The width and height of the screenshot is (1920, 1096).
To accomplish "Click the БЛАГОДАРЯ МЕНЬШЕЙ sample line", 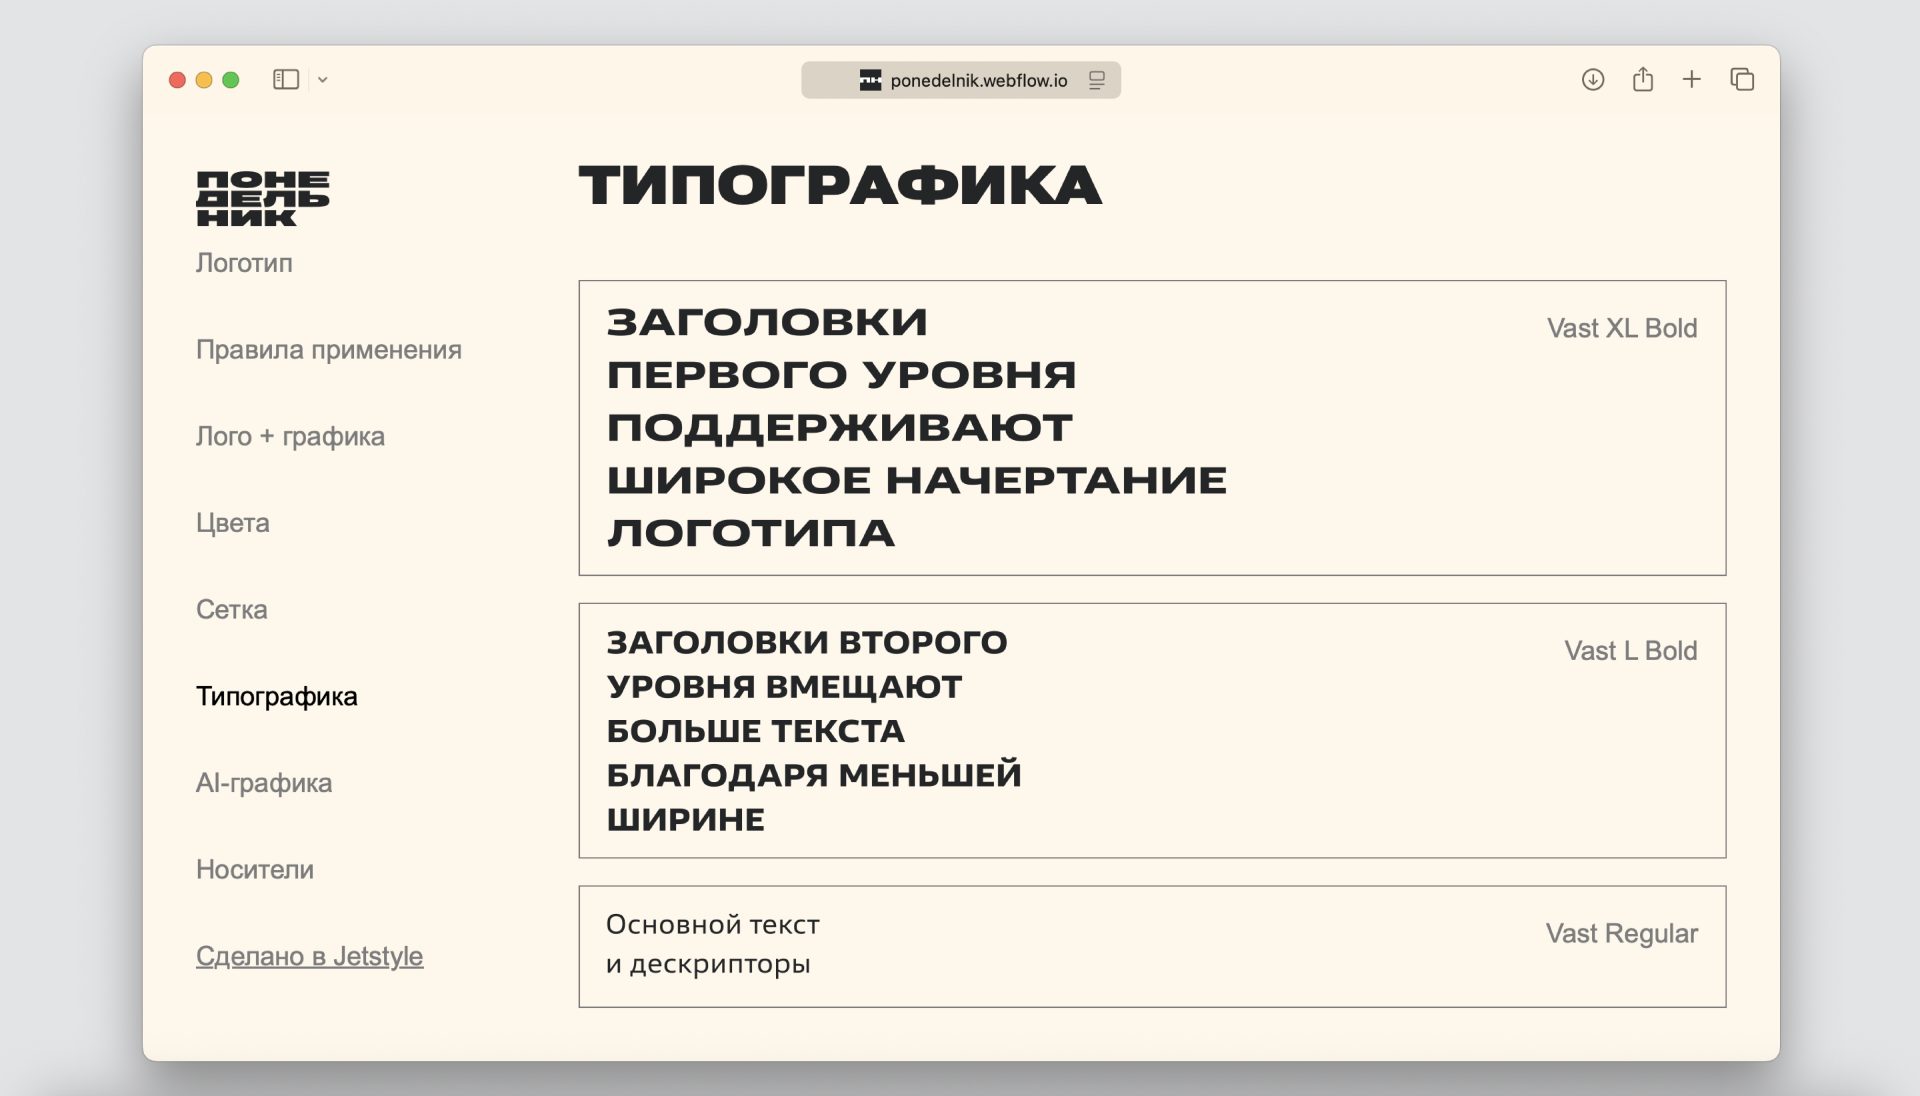I will (814, 775).
